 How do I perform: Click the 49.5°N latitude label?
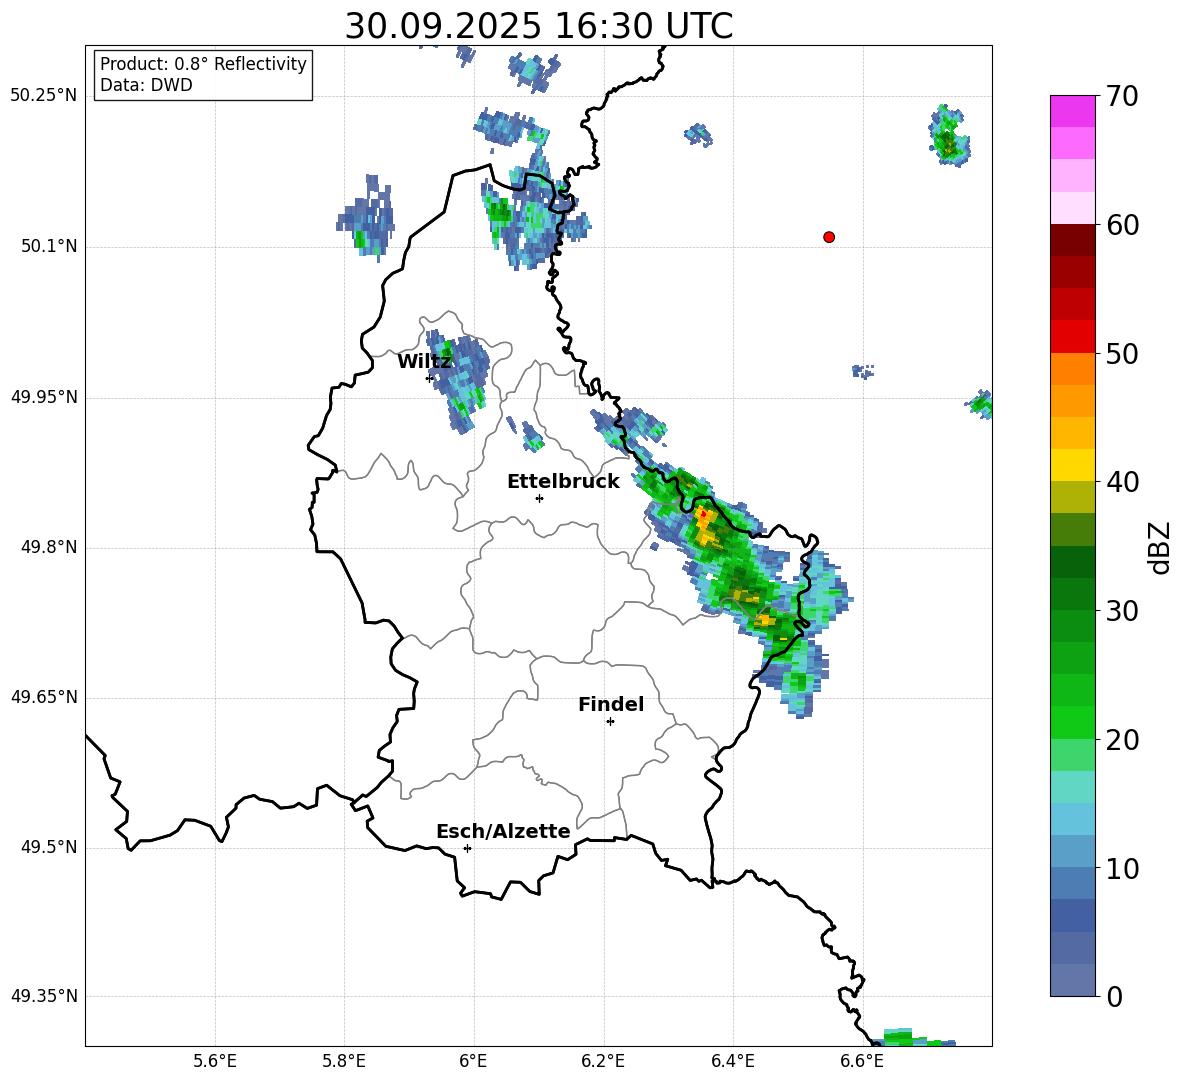(49, 847)
